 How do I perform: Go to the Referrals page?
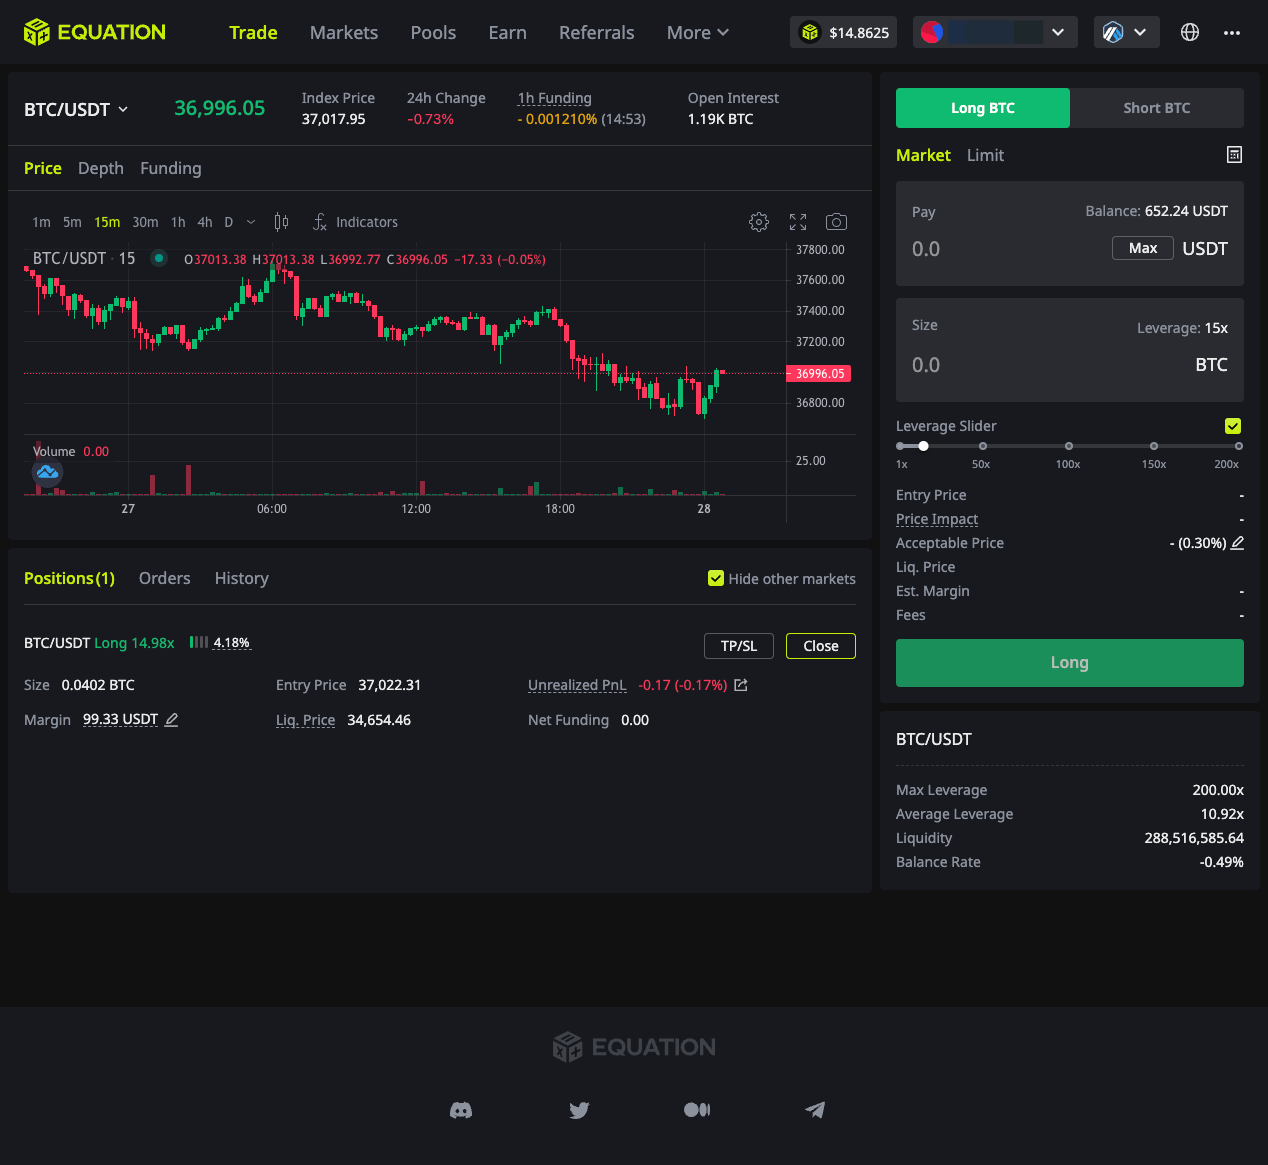pos(597,32)
